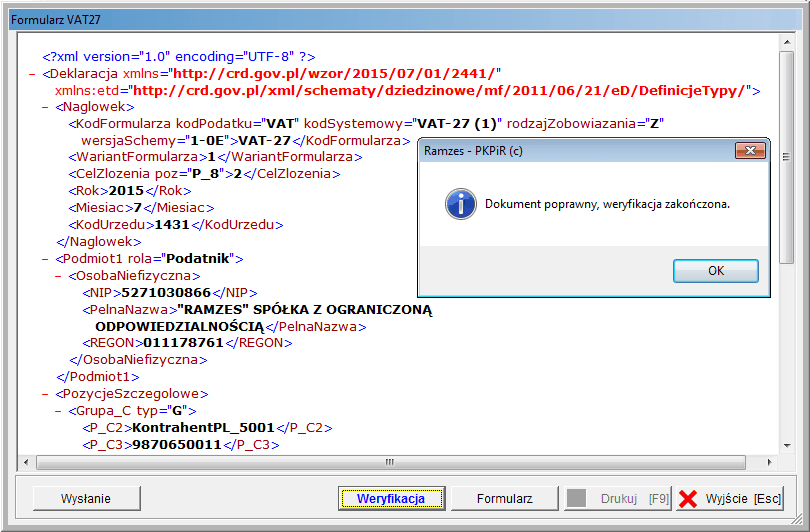The width and height of the screenshot is (810, 532).
Task: Open the Wysłanie send button
Action: point(86,498)
